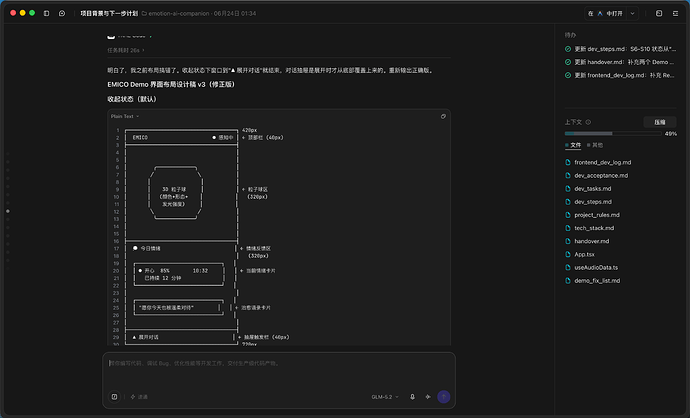Click the green macOS fullscreen window button
690x418 pixels.
tap(32, 13)
